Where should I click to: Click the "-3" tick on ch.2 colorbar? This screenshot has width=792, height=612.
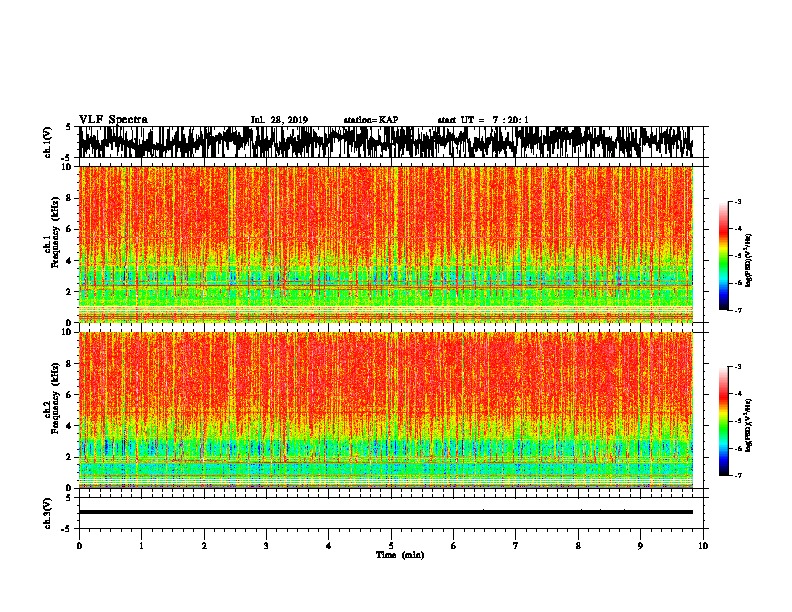point(738,367)
